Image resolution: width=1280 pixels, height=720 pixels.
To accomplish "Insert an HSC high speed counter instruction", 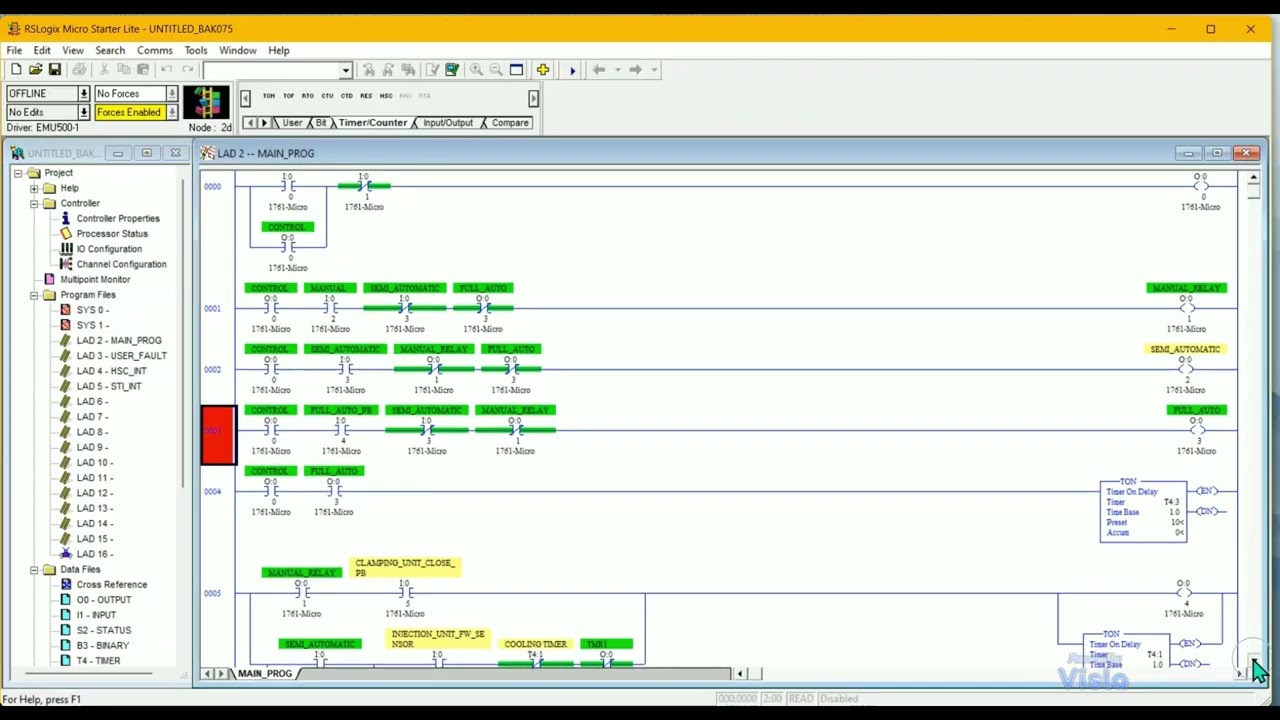I will (x=386, y=96).
